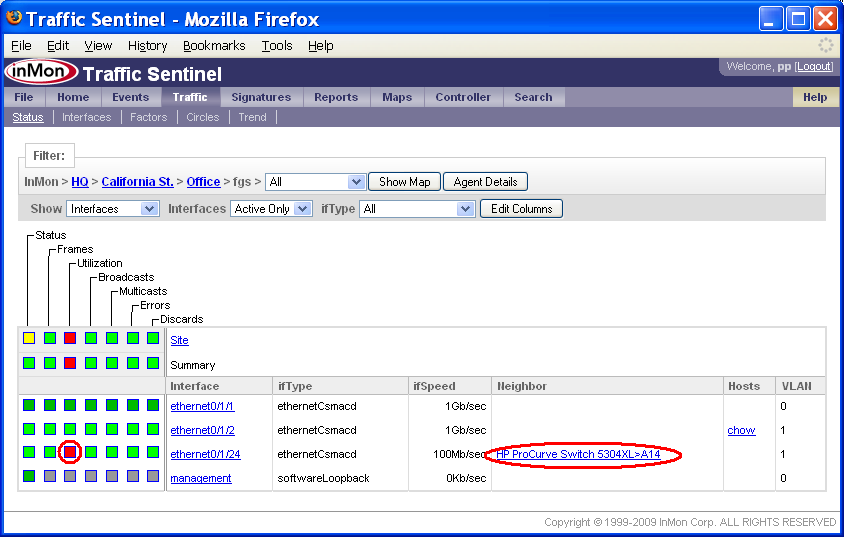Open the ethernet0/1/24 interface link

205,454
